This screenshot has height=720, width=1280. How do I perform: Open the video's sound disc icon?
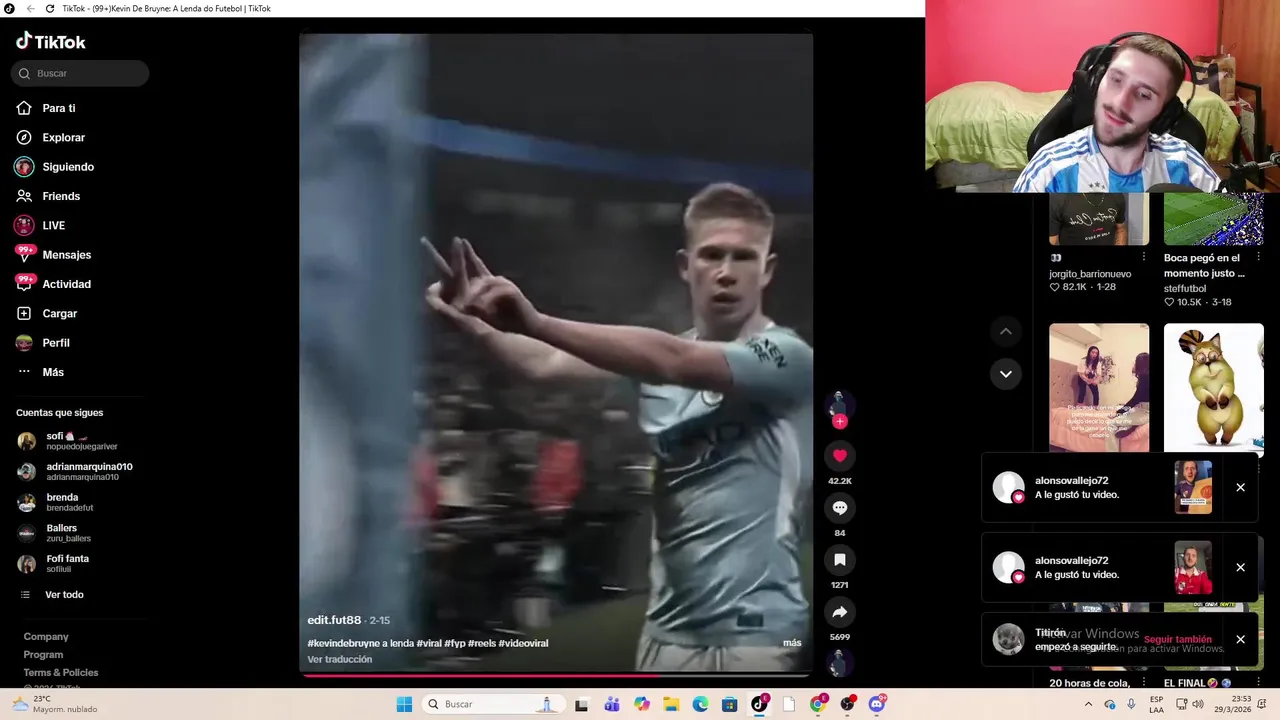839,662
